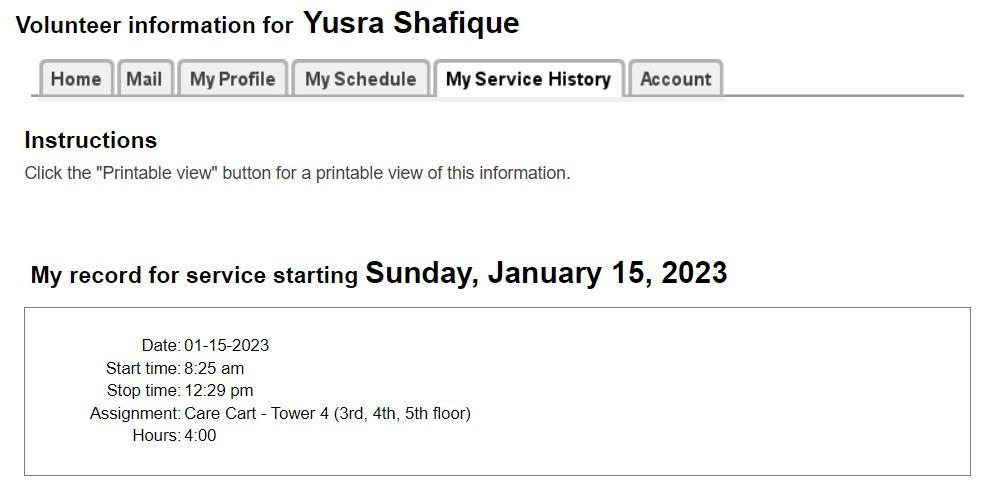The image size is (993, 486).
Task: Click the hours value 4:00
Action: pos(200,435)
